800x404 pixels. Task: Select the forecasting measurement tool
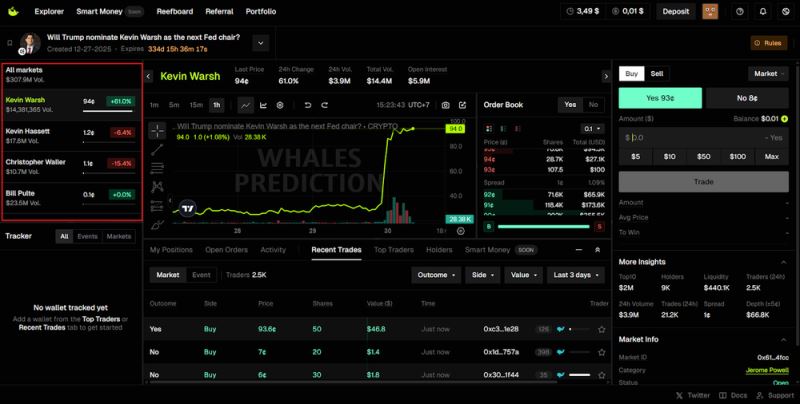pos(157,206)
